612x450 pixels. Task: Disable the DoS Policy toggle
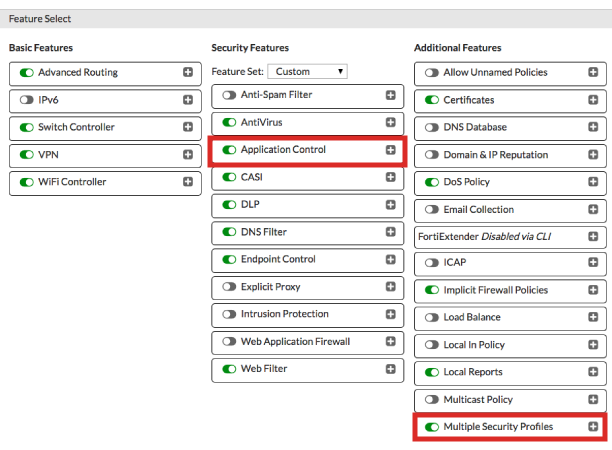(x=432, y=182)
